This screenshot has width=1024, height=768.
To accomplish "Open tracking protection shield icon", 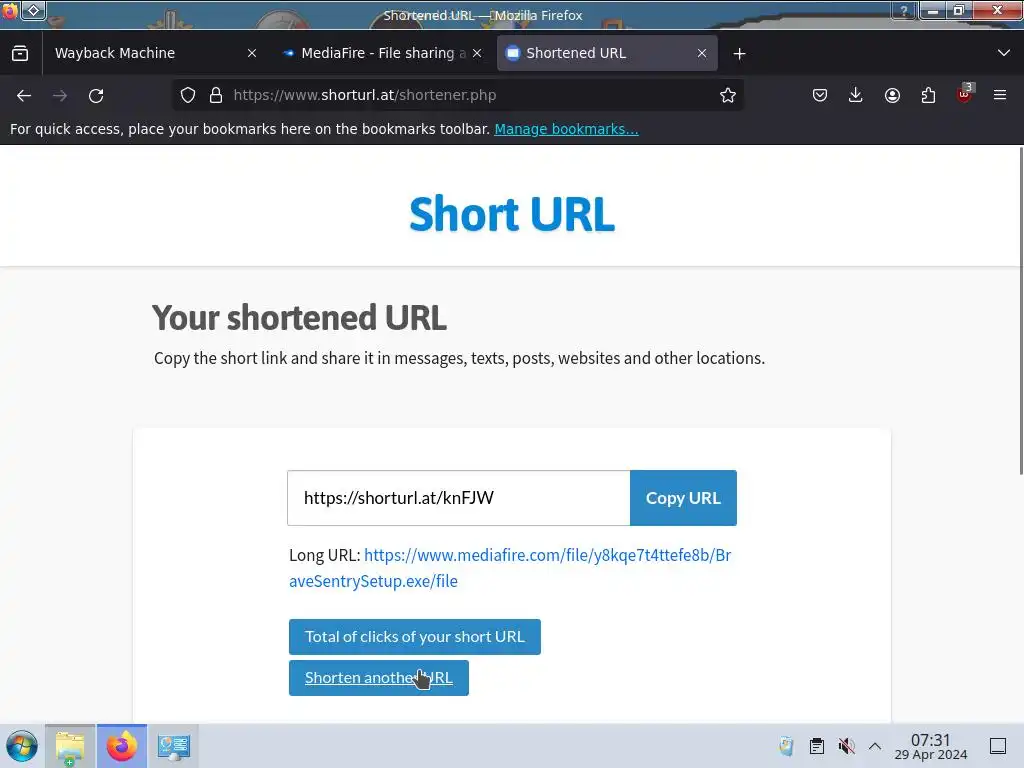I will pos(188,95).
